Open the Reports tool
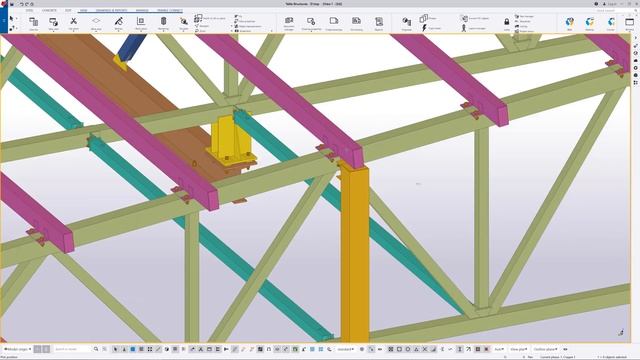640x360 pixels. click(379, 23)
